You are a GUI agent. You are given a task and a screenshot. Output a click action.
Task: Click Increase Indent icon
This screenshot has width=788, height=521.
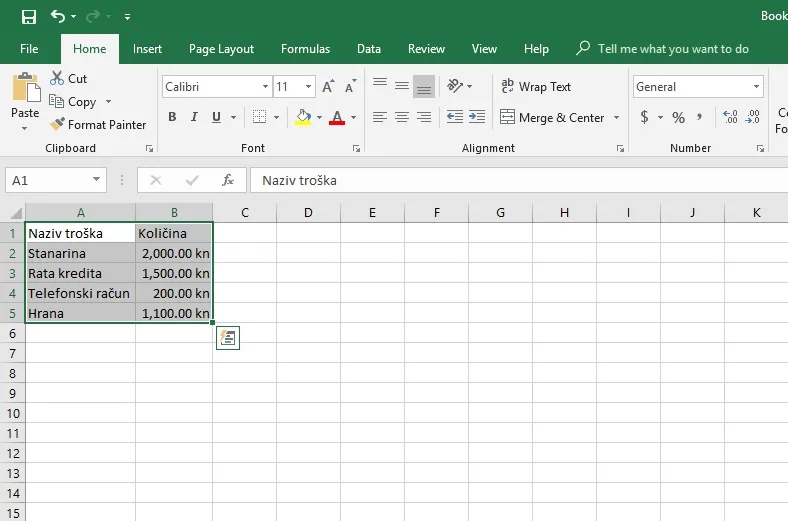pos(477,117)
